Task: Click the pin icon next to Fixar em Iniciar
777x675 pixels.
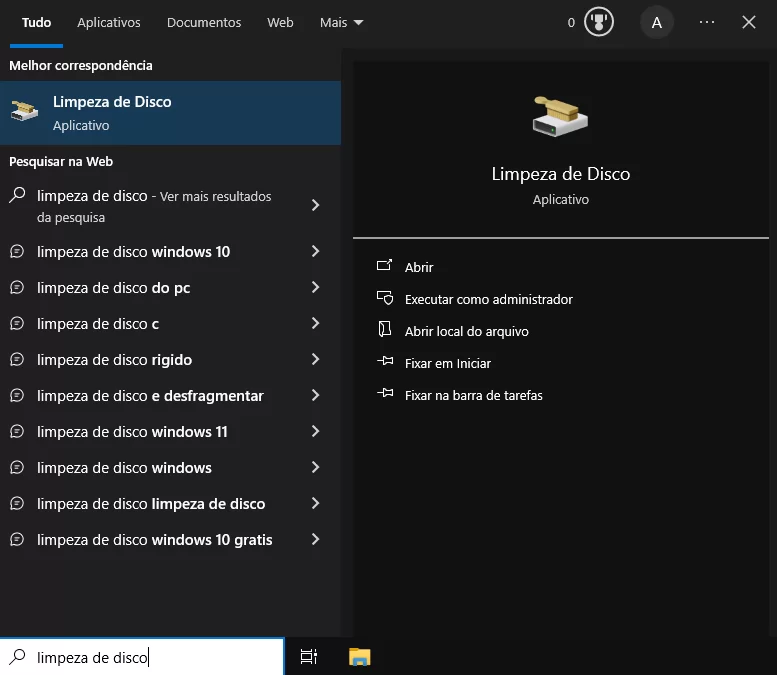Action: coord(385,361)
